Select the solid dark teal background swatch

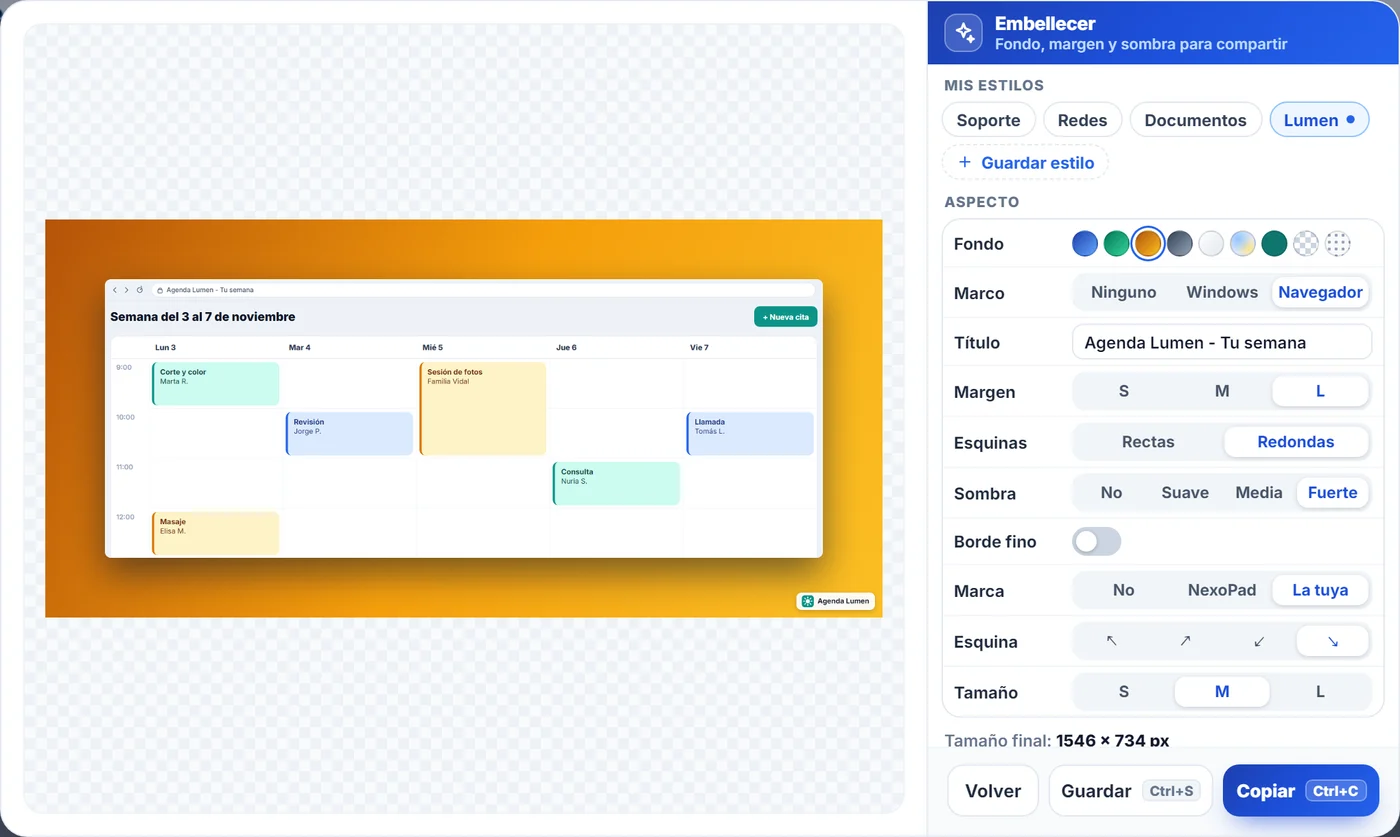tap(1274, 243)
